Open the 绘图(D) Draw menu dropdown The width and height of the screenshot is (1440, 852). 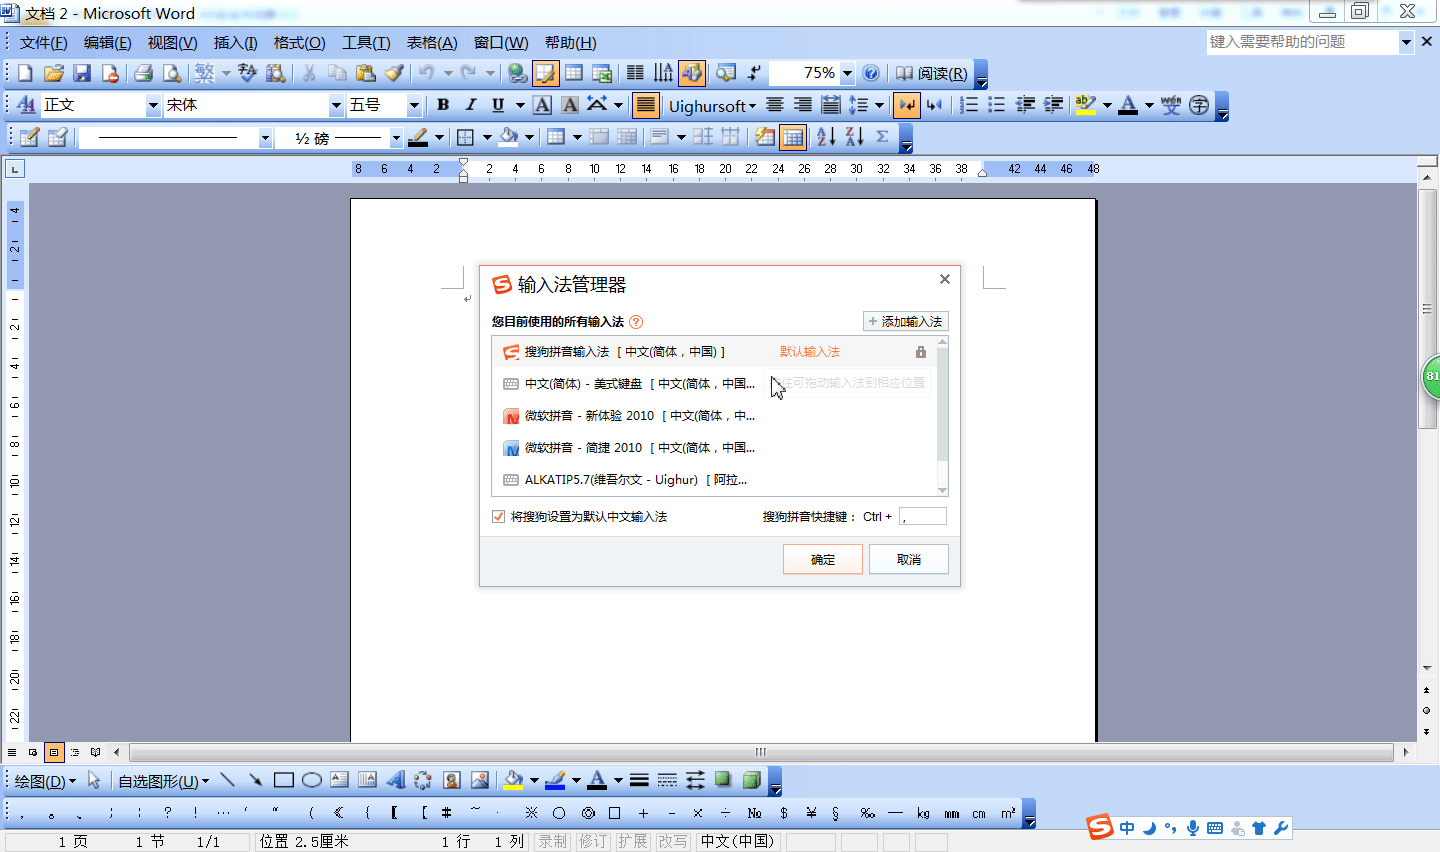(45, 781)
